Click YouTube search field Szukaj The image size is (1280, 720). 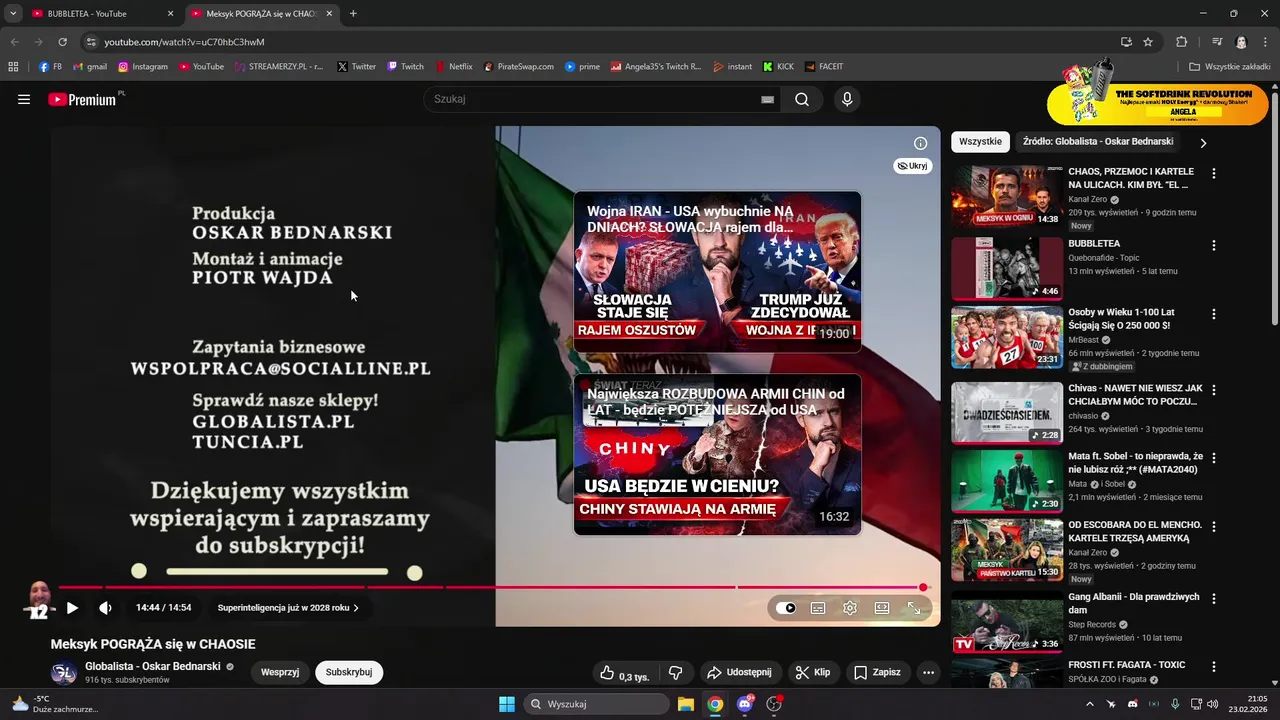[590, 99]
